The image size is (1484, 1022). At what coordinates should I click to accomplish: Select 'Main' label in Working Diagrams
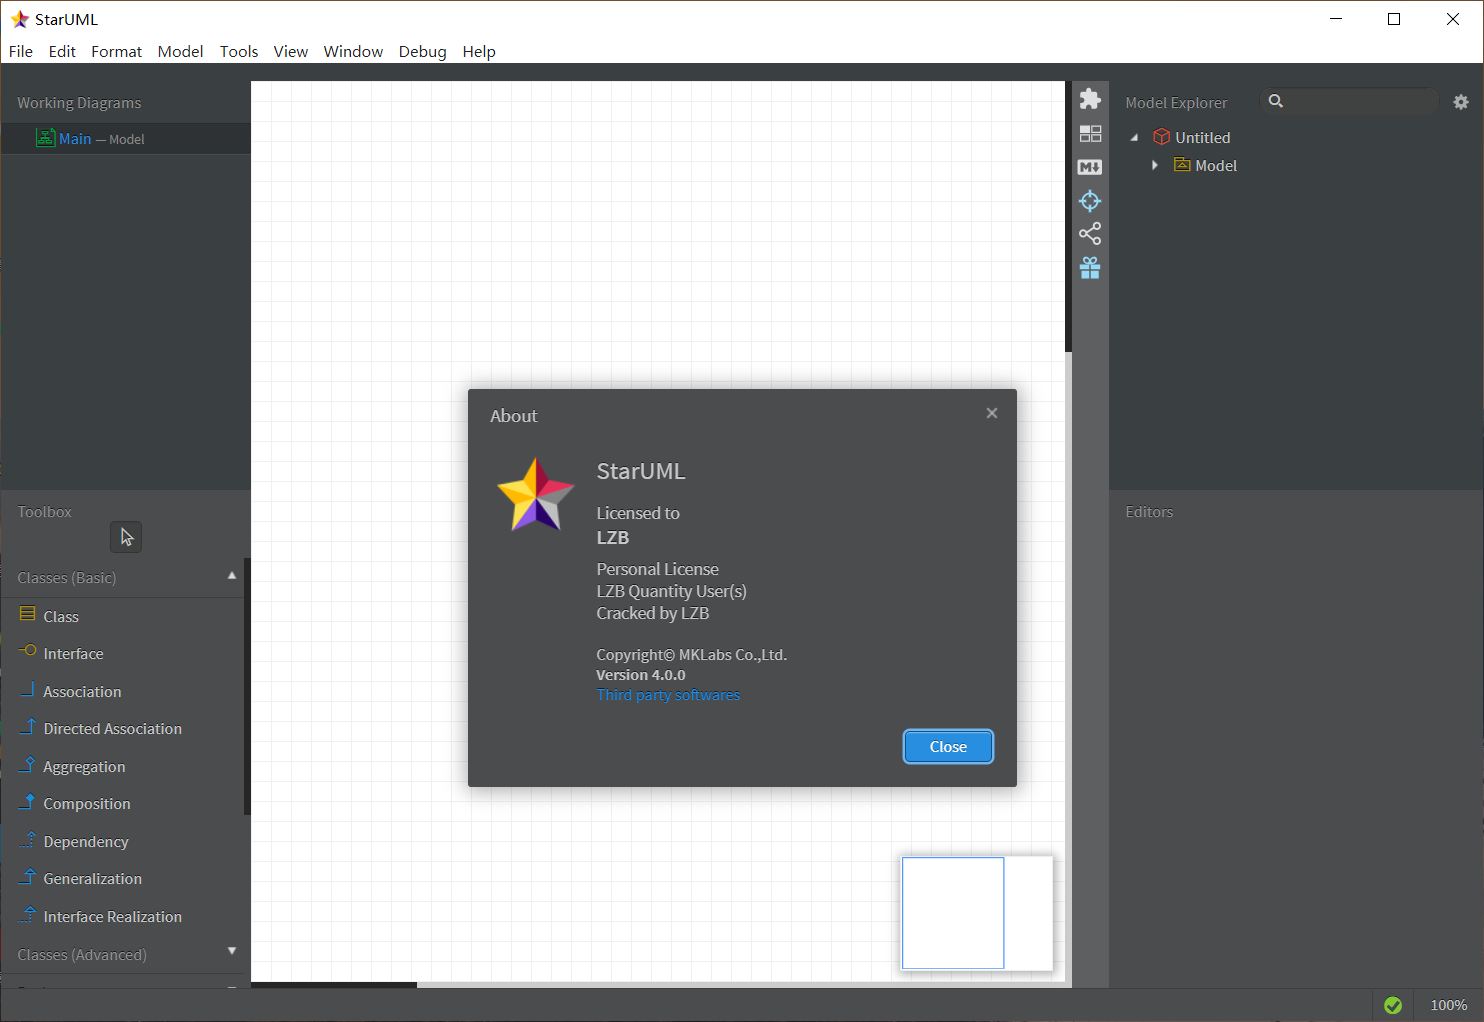(75, 139)
